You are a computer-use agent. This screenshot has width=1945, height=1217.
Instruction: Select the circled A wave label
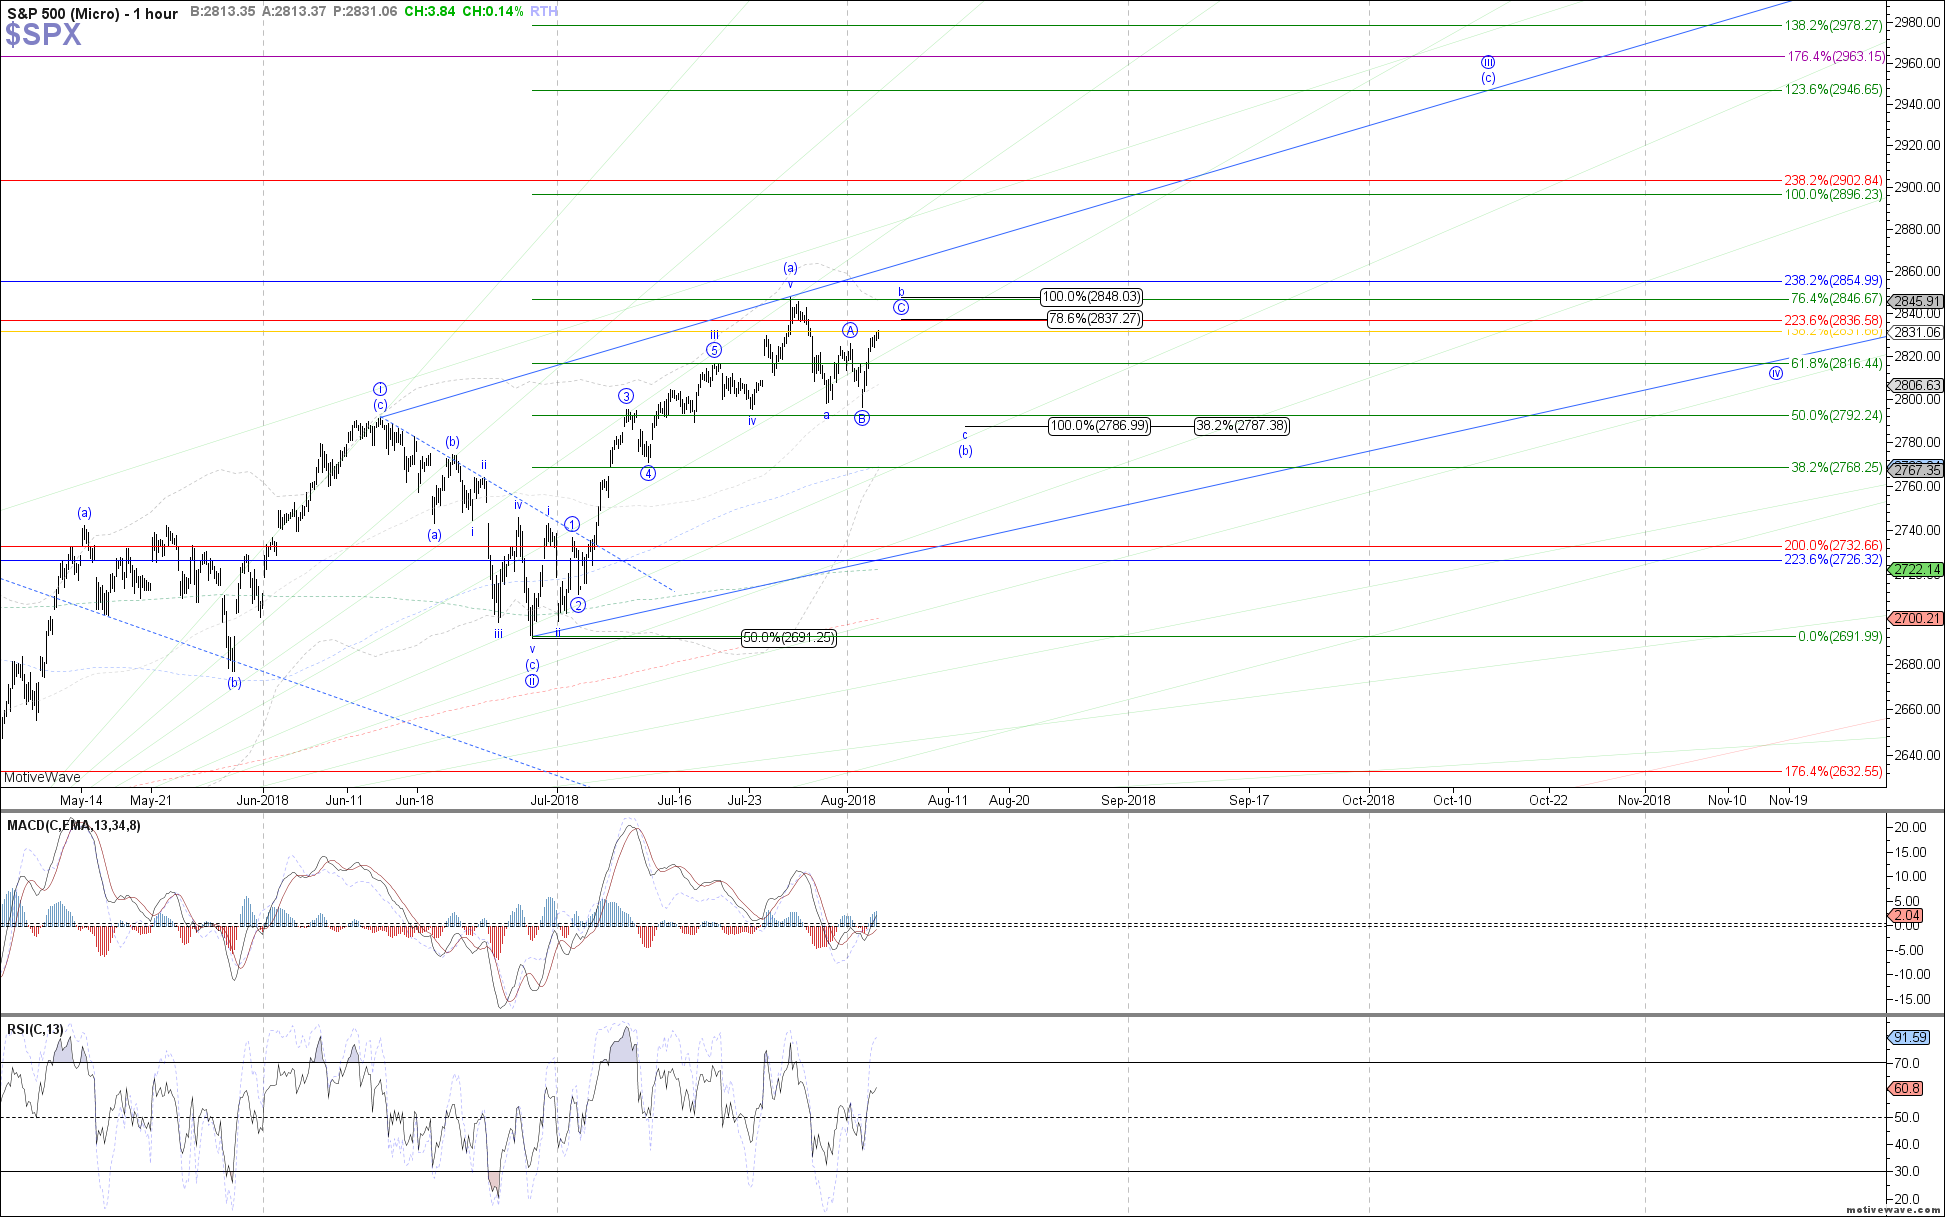coord(850,330)
